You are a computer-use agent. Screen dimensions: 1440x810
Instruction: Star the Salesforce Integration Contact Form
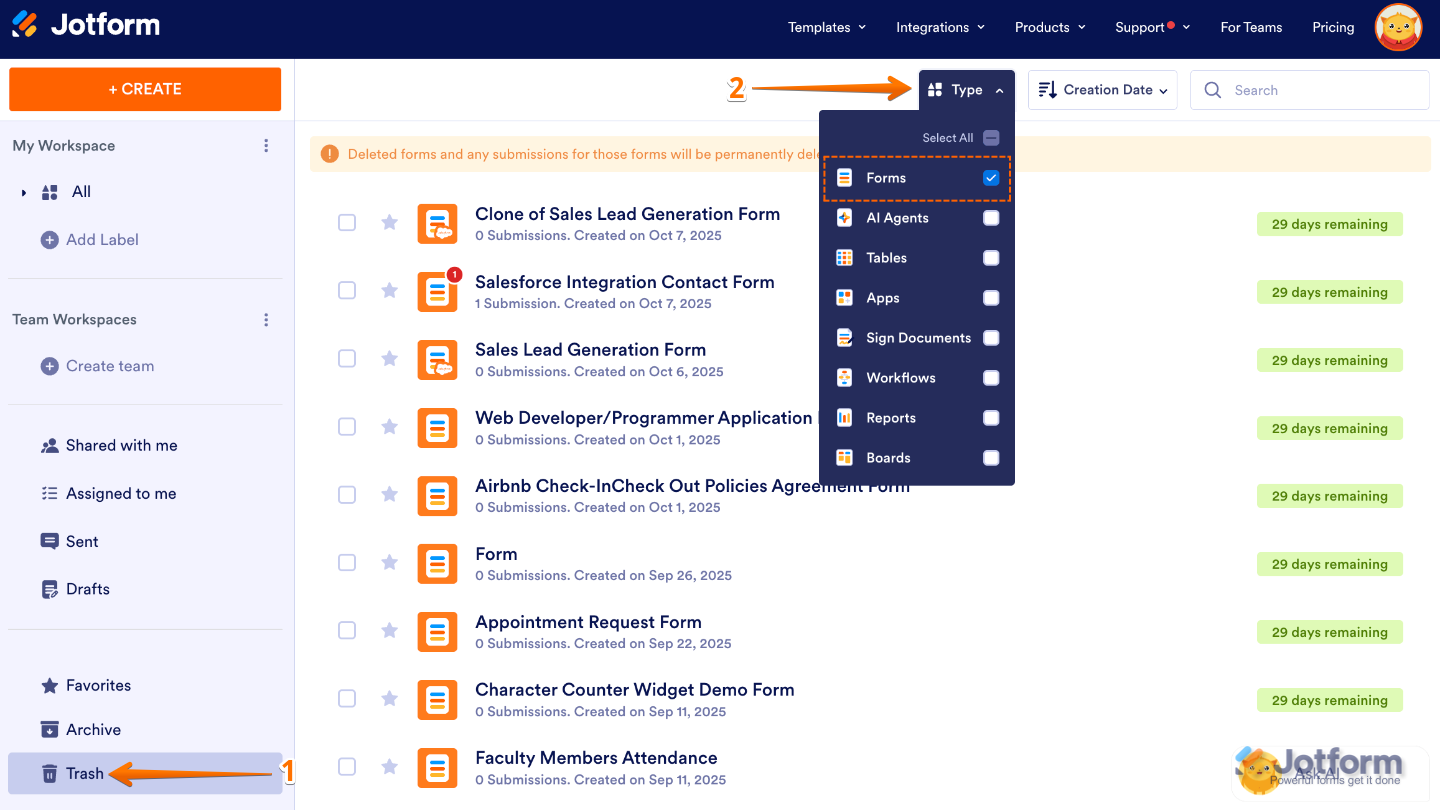point(389,290)
